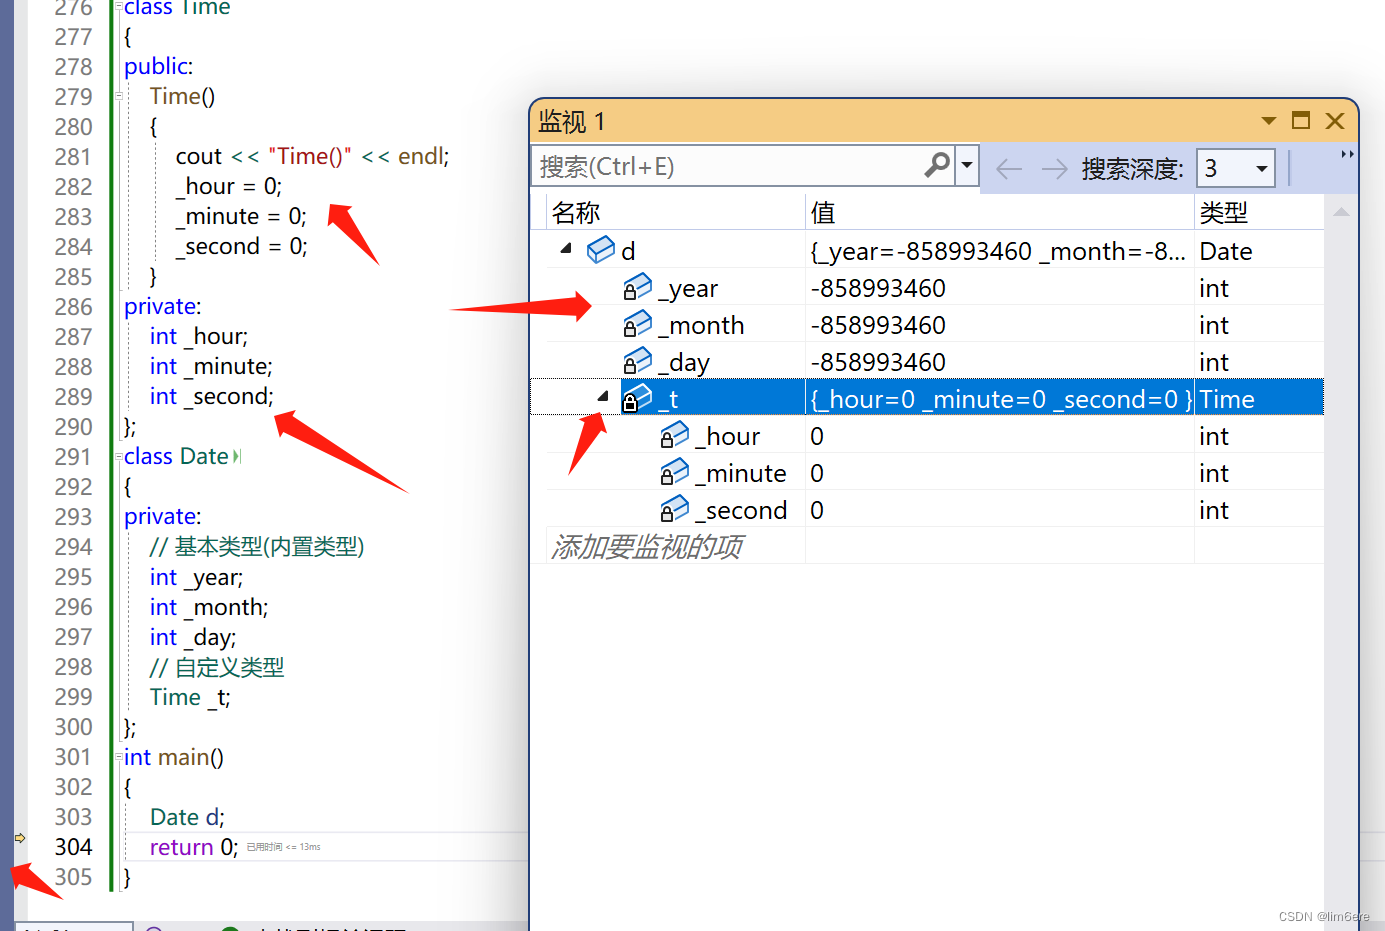Select the _day row name
The image size is (1385, 931).
tap(684, 363)
